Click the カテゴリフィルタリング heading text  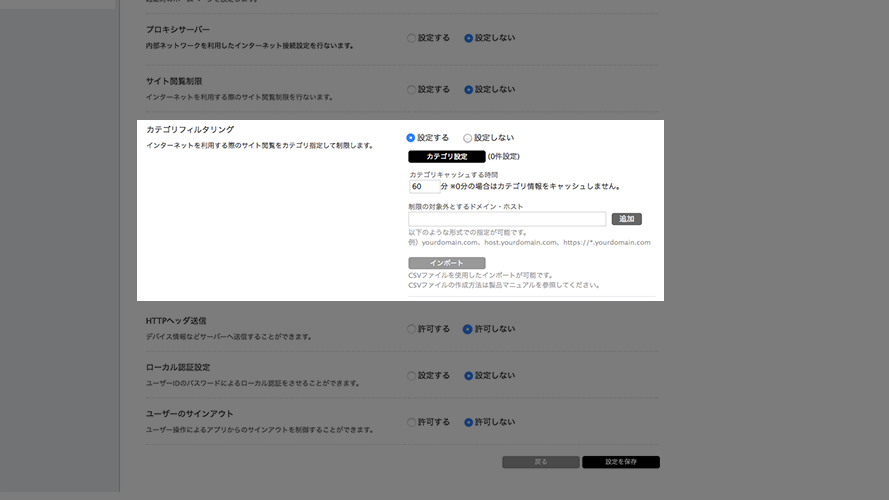click(190, 130)
